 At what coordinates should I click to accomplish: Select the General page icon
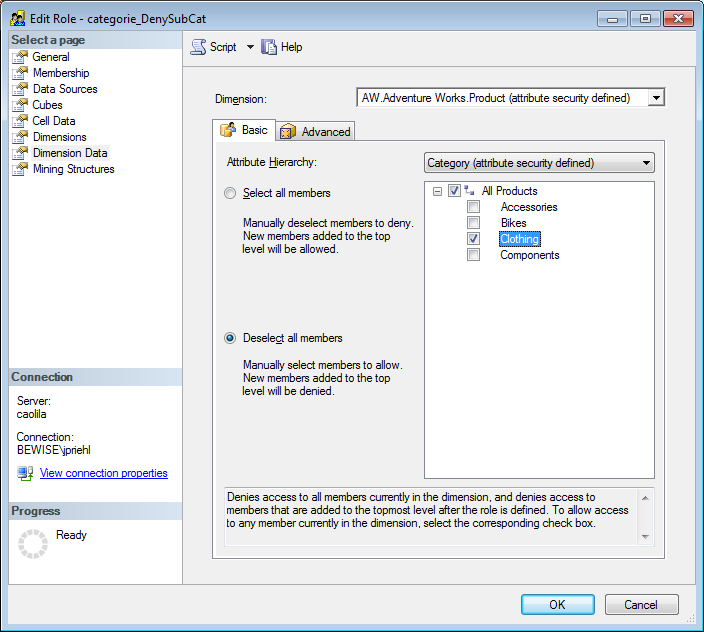[x=20, y=57]
